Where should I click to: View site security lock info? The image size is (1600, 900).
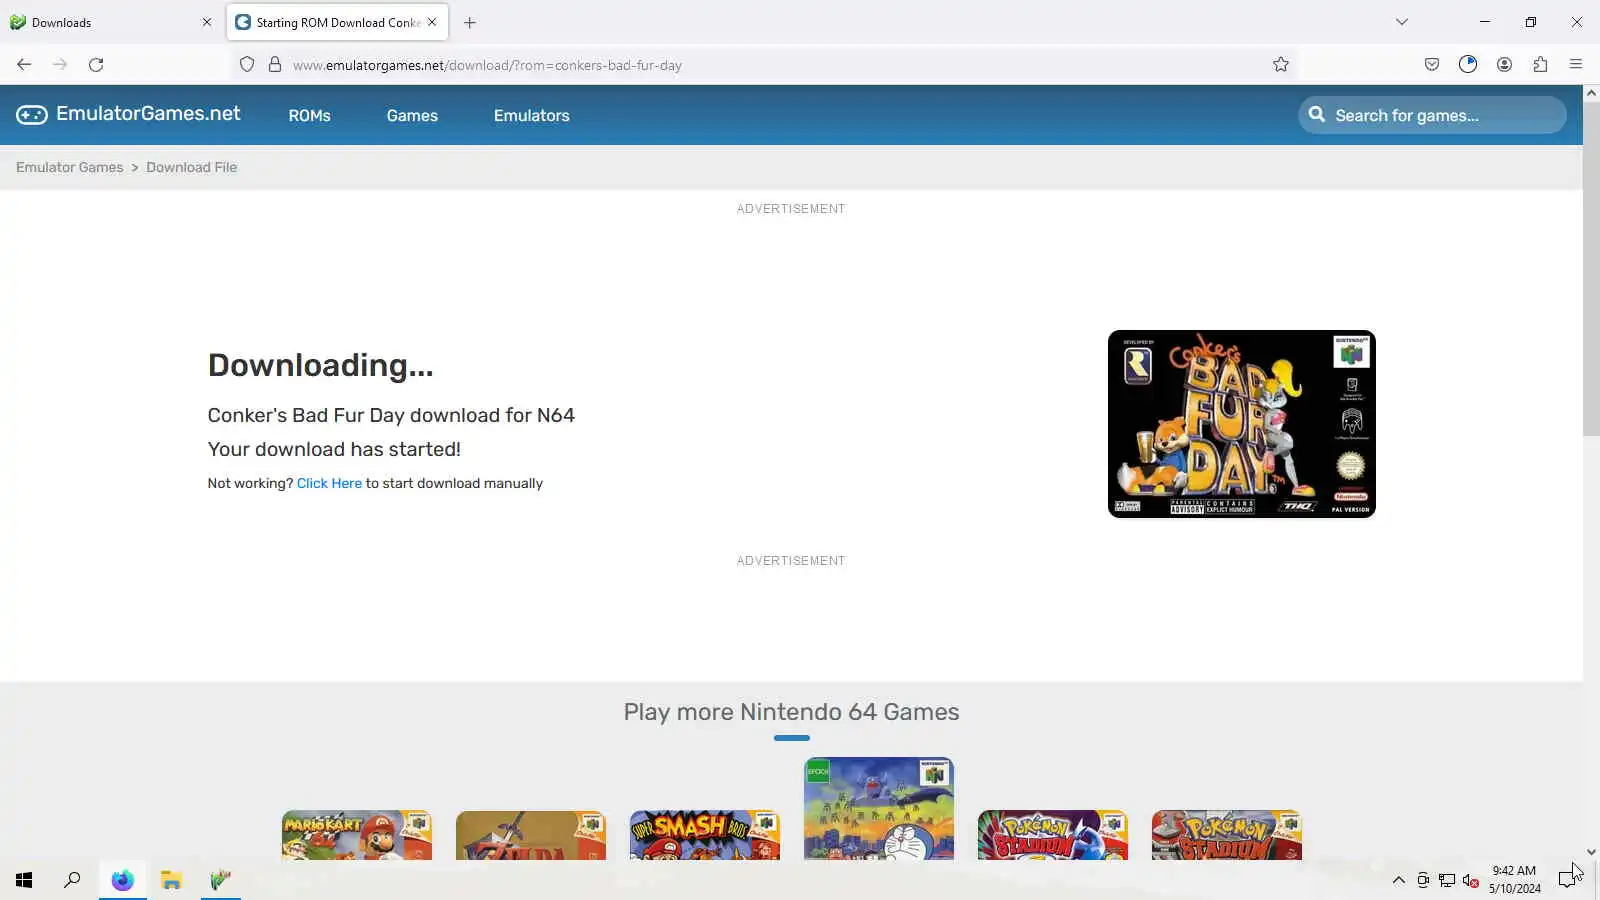275,65
